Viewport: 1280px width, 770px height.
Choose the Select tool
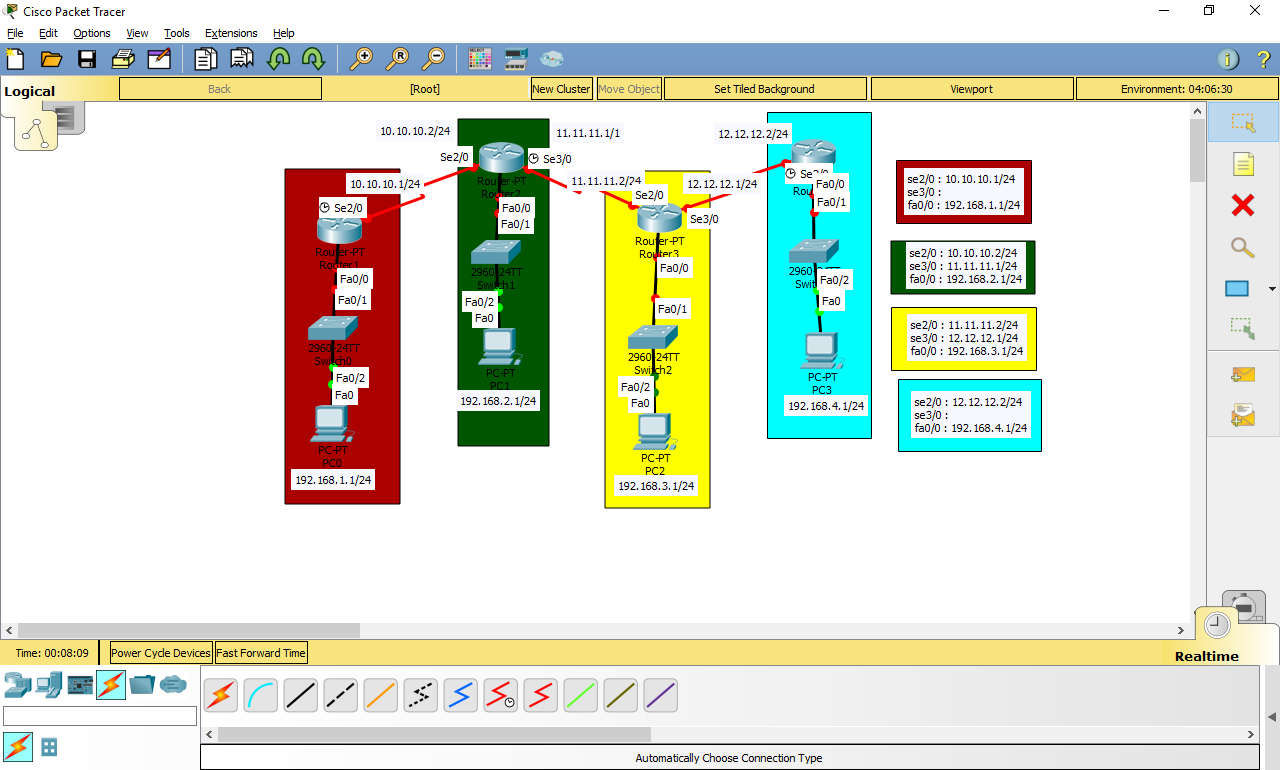(x=1243, y=122)
